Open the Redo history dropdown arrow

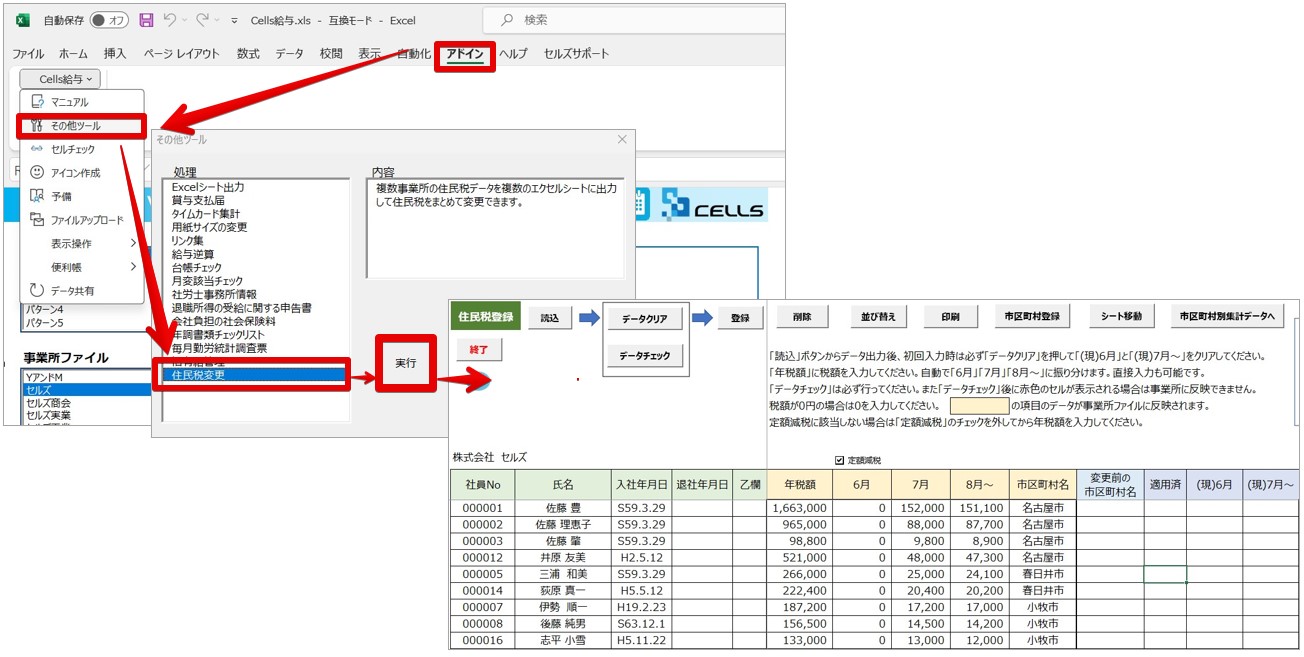(219, 21)
